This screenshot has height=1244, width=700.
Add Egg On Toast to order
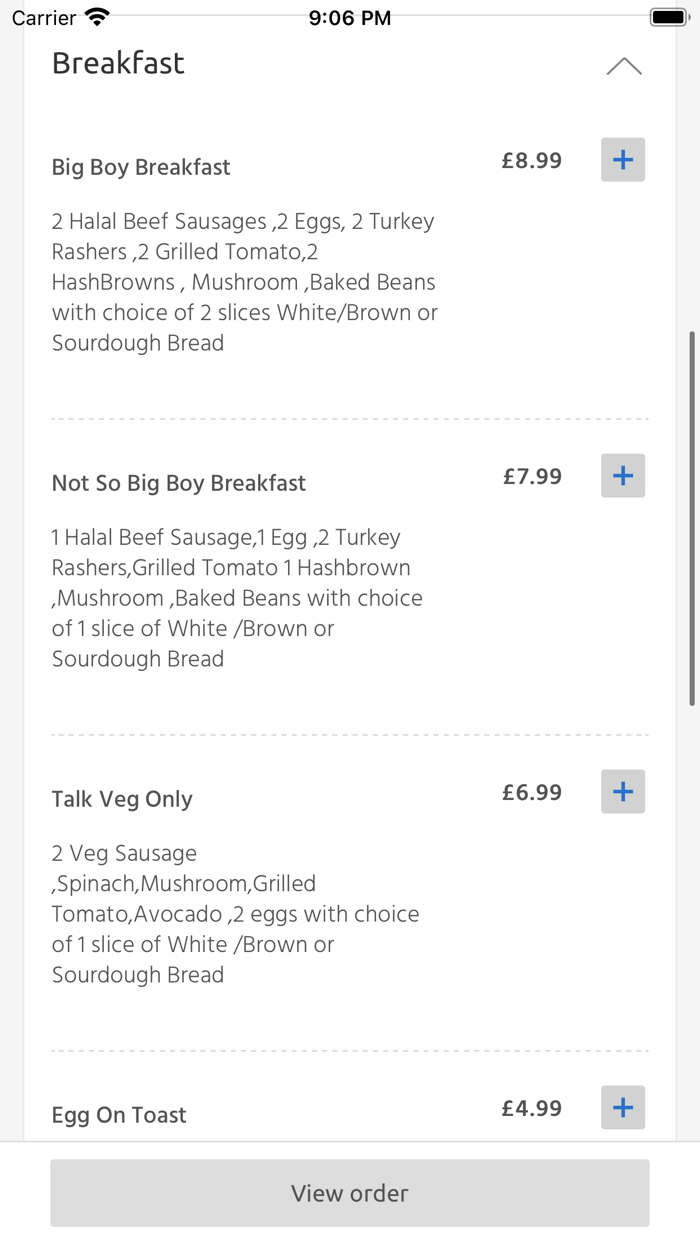[x=622, y=1107]
